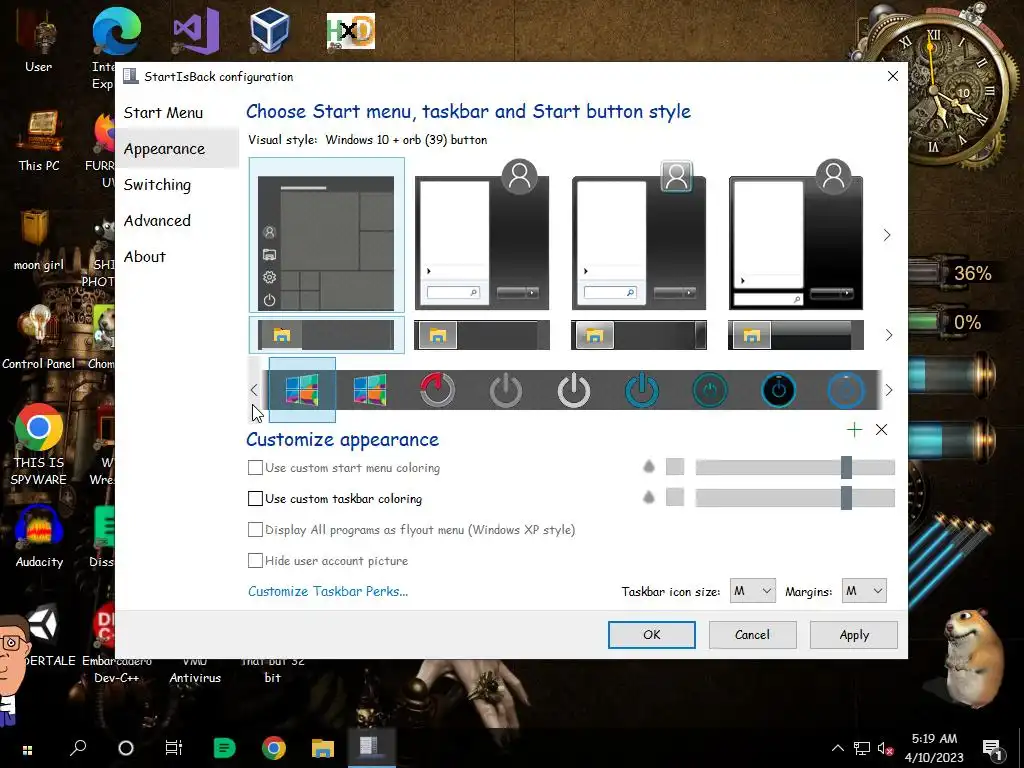Select the second faded Windows logo button
Screen dimensions: 1024x768
pos(370,390)
